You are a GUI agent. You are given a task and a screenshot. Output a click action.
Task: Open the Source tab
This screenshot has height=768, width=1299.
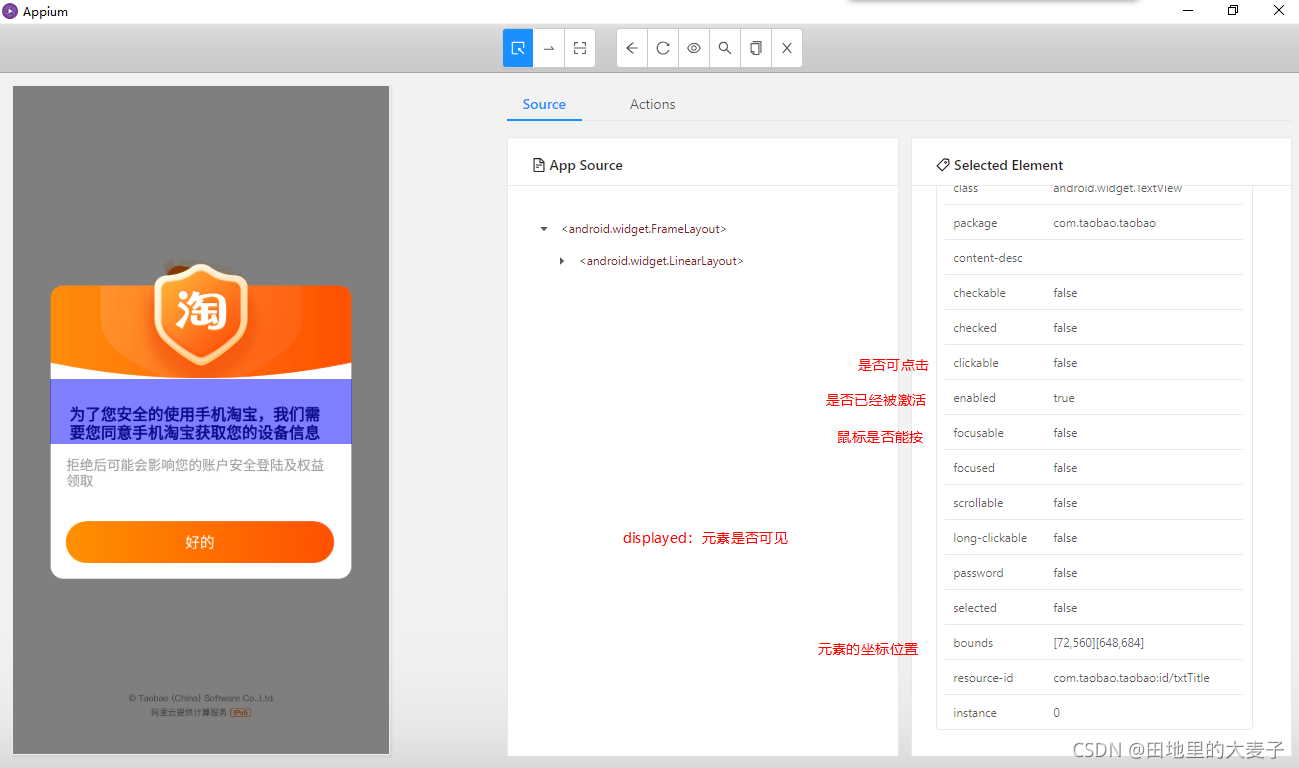pyautogui.click(x=544, y=104)
